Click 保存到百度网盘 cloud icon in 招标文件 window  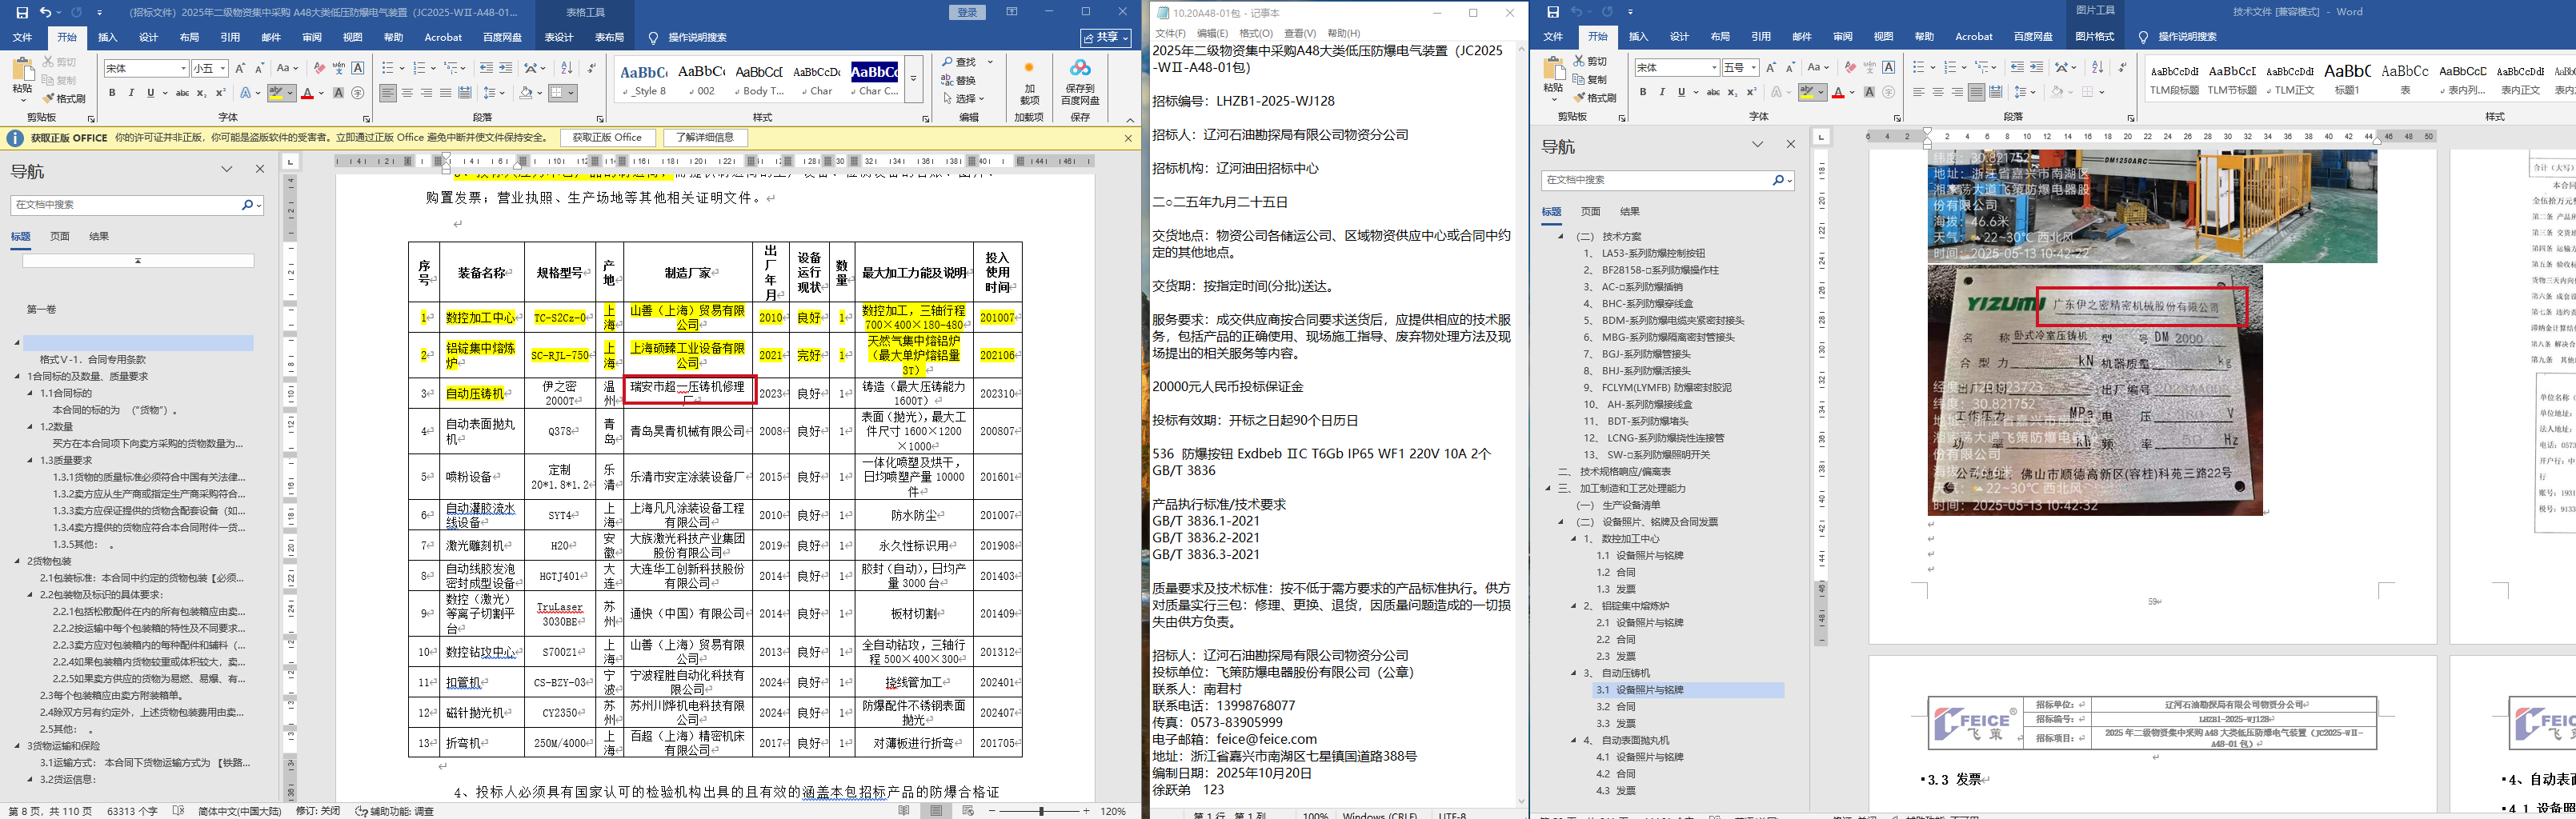[1080, 68]
